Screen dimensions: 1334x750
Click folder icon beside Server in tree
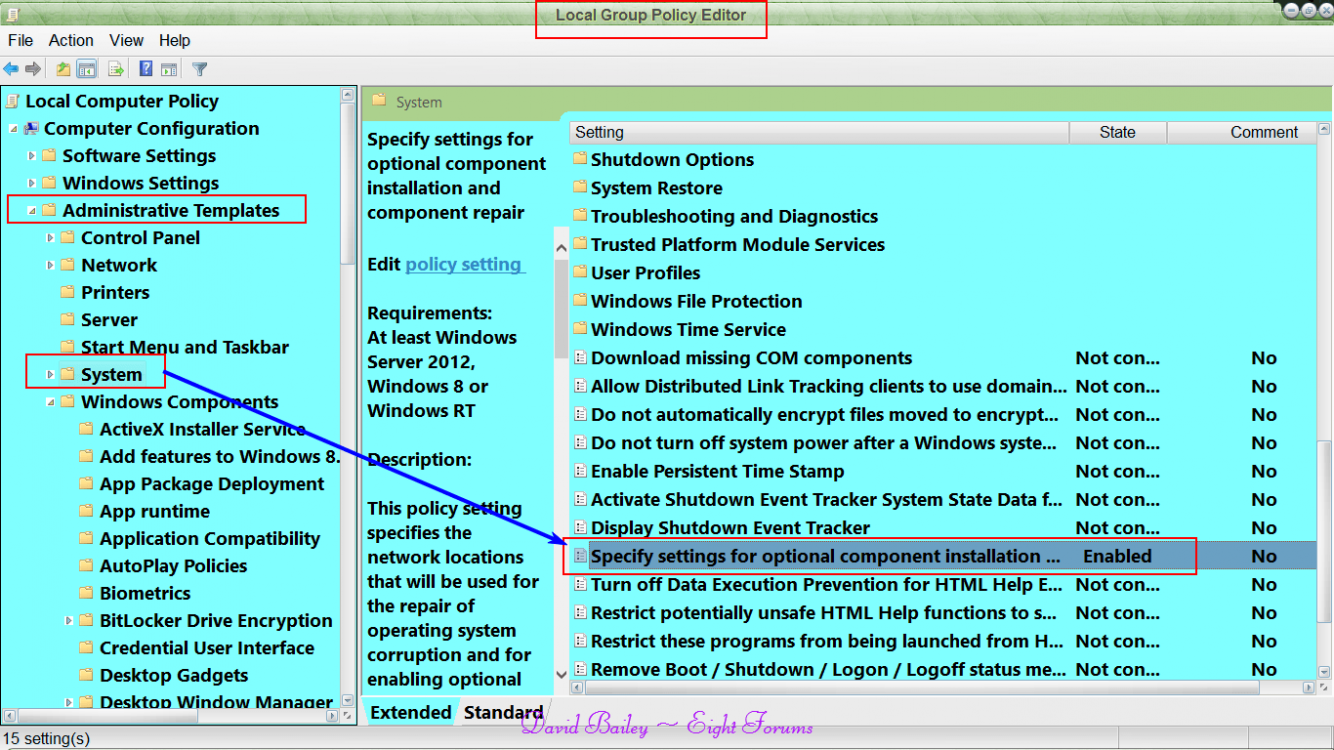[x=68, y=320]
